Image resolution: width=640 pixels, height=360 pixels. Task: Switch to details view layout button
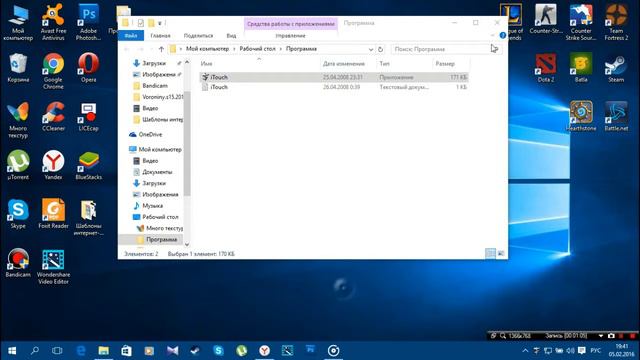490,253
